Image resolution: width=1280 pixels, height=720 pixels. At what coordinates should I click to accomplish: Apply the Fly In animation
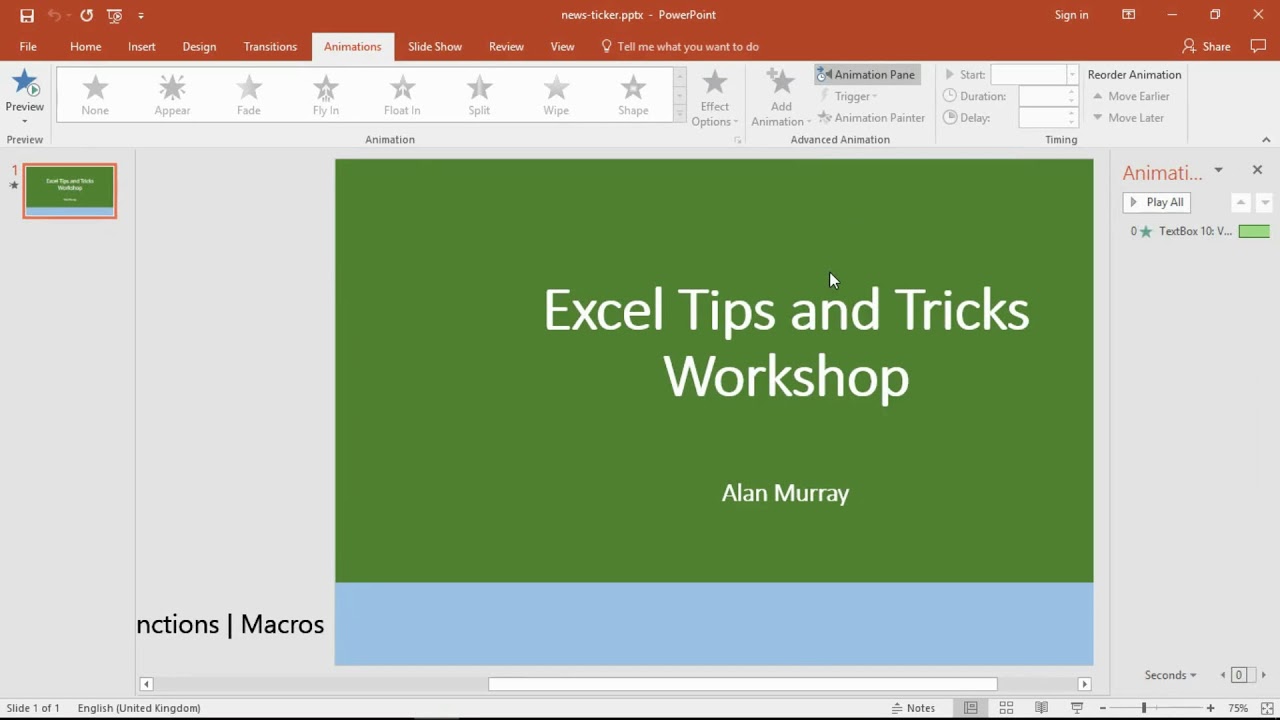[x=326, y=95]
